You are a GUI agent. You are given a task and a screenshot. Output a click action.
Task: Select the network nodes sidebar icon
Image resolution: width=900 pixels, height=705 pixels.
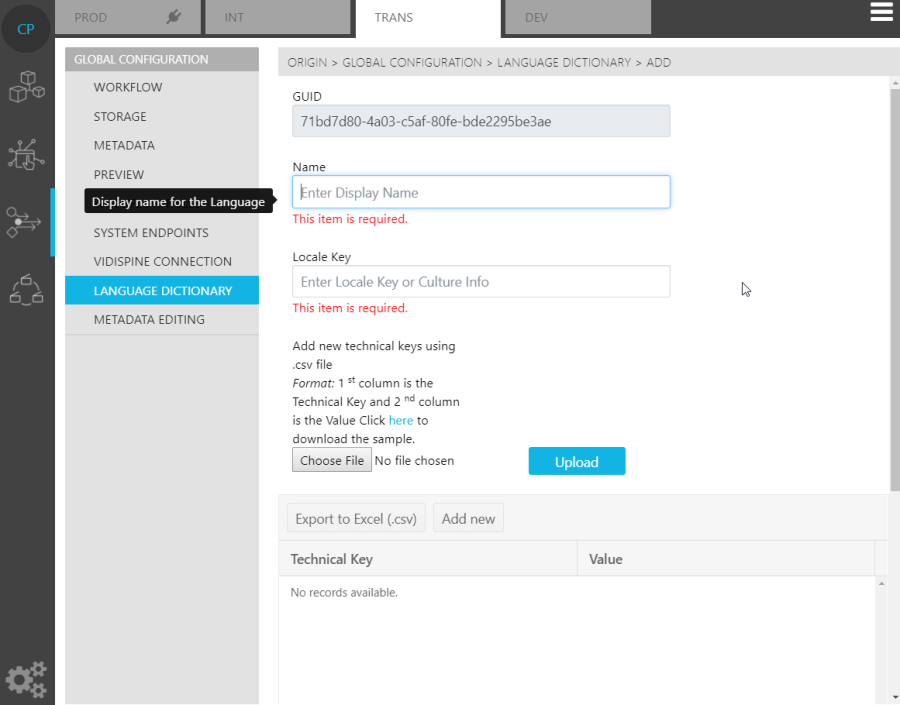point(26,153)
